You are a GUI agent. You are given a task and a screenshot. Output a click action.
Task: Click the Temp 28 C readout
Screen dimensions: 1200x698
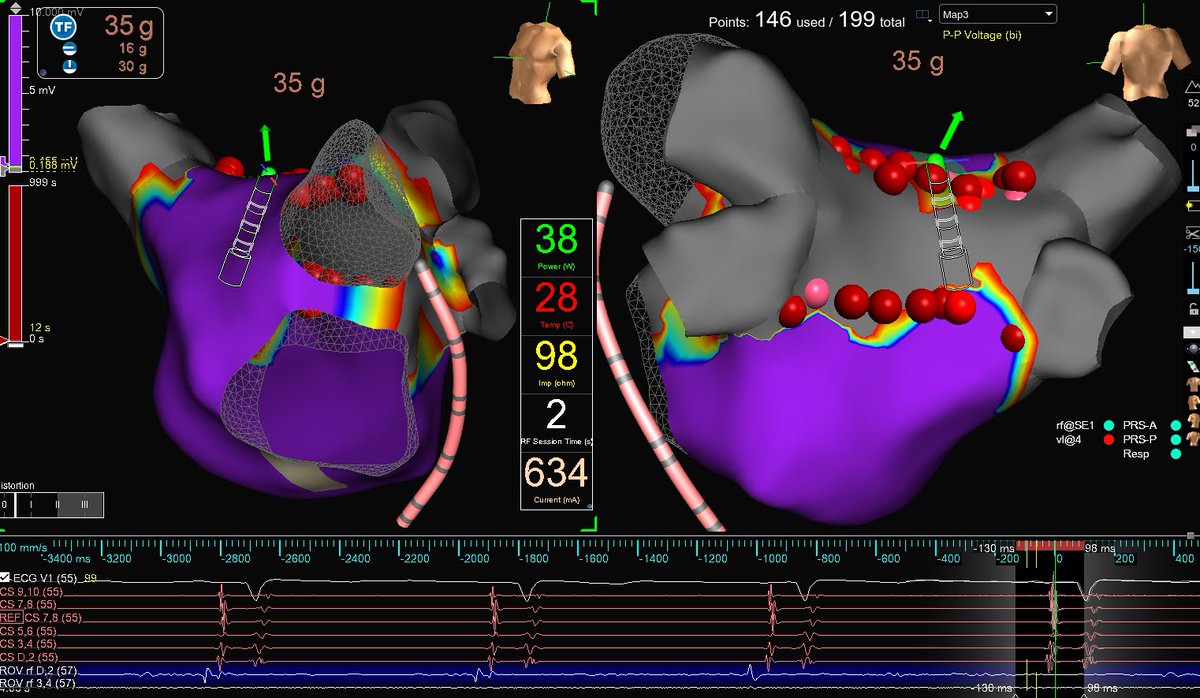click(558, 304)
